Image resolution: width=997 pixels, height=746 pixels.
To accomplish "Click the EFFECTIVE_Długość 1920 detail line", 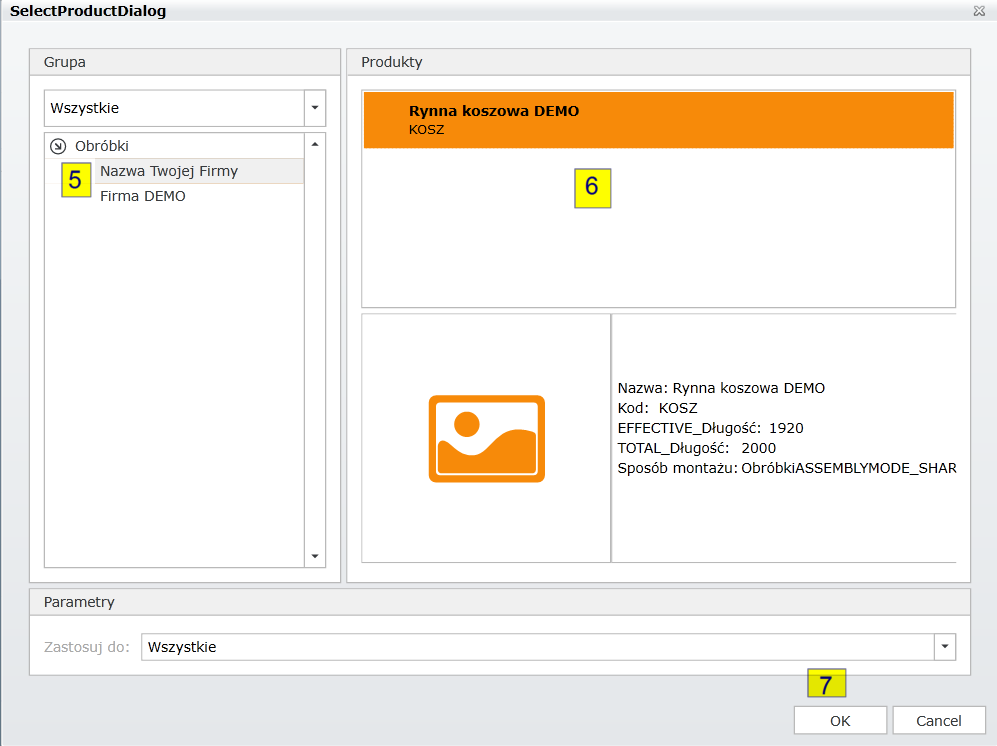I will coord(710,428).
